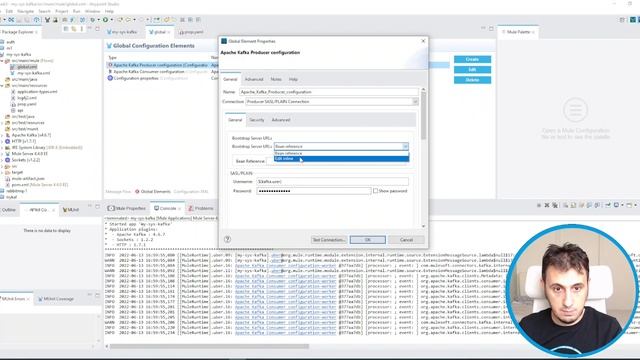Click the Password input field

(x=313, y=191)
